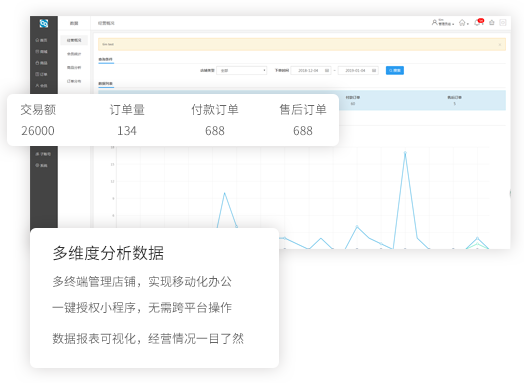Select 订单分布 in the data submenu
This screenshot has height=383, width=524.
click(74, 81)
